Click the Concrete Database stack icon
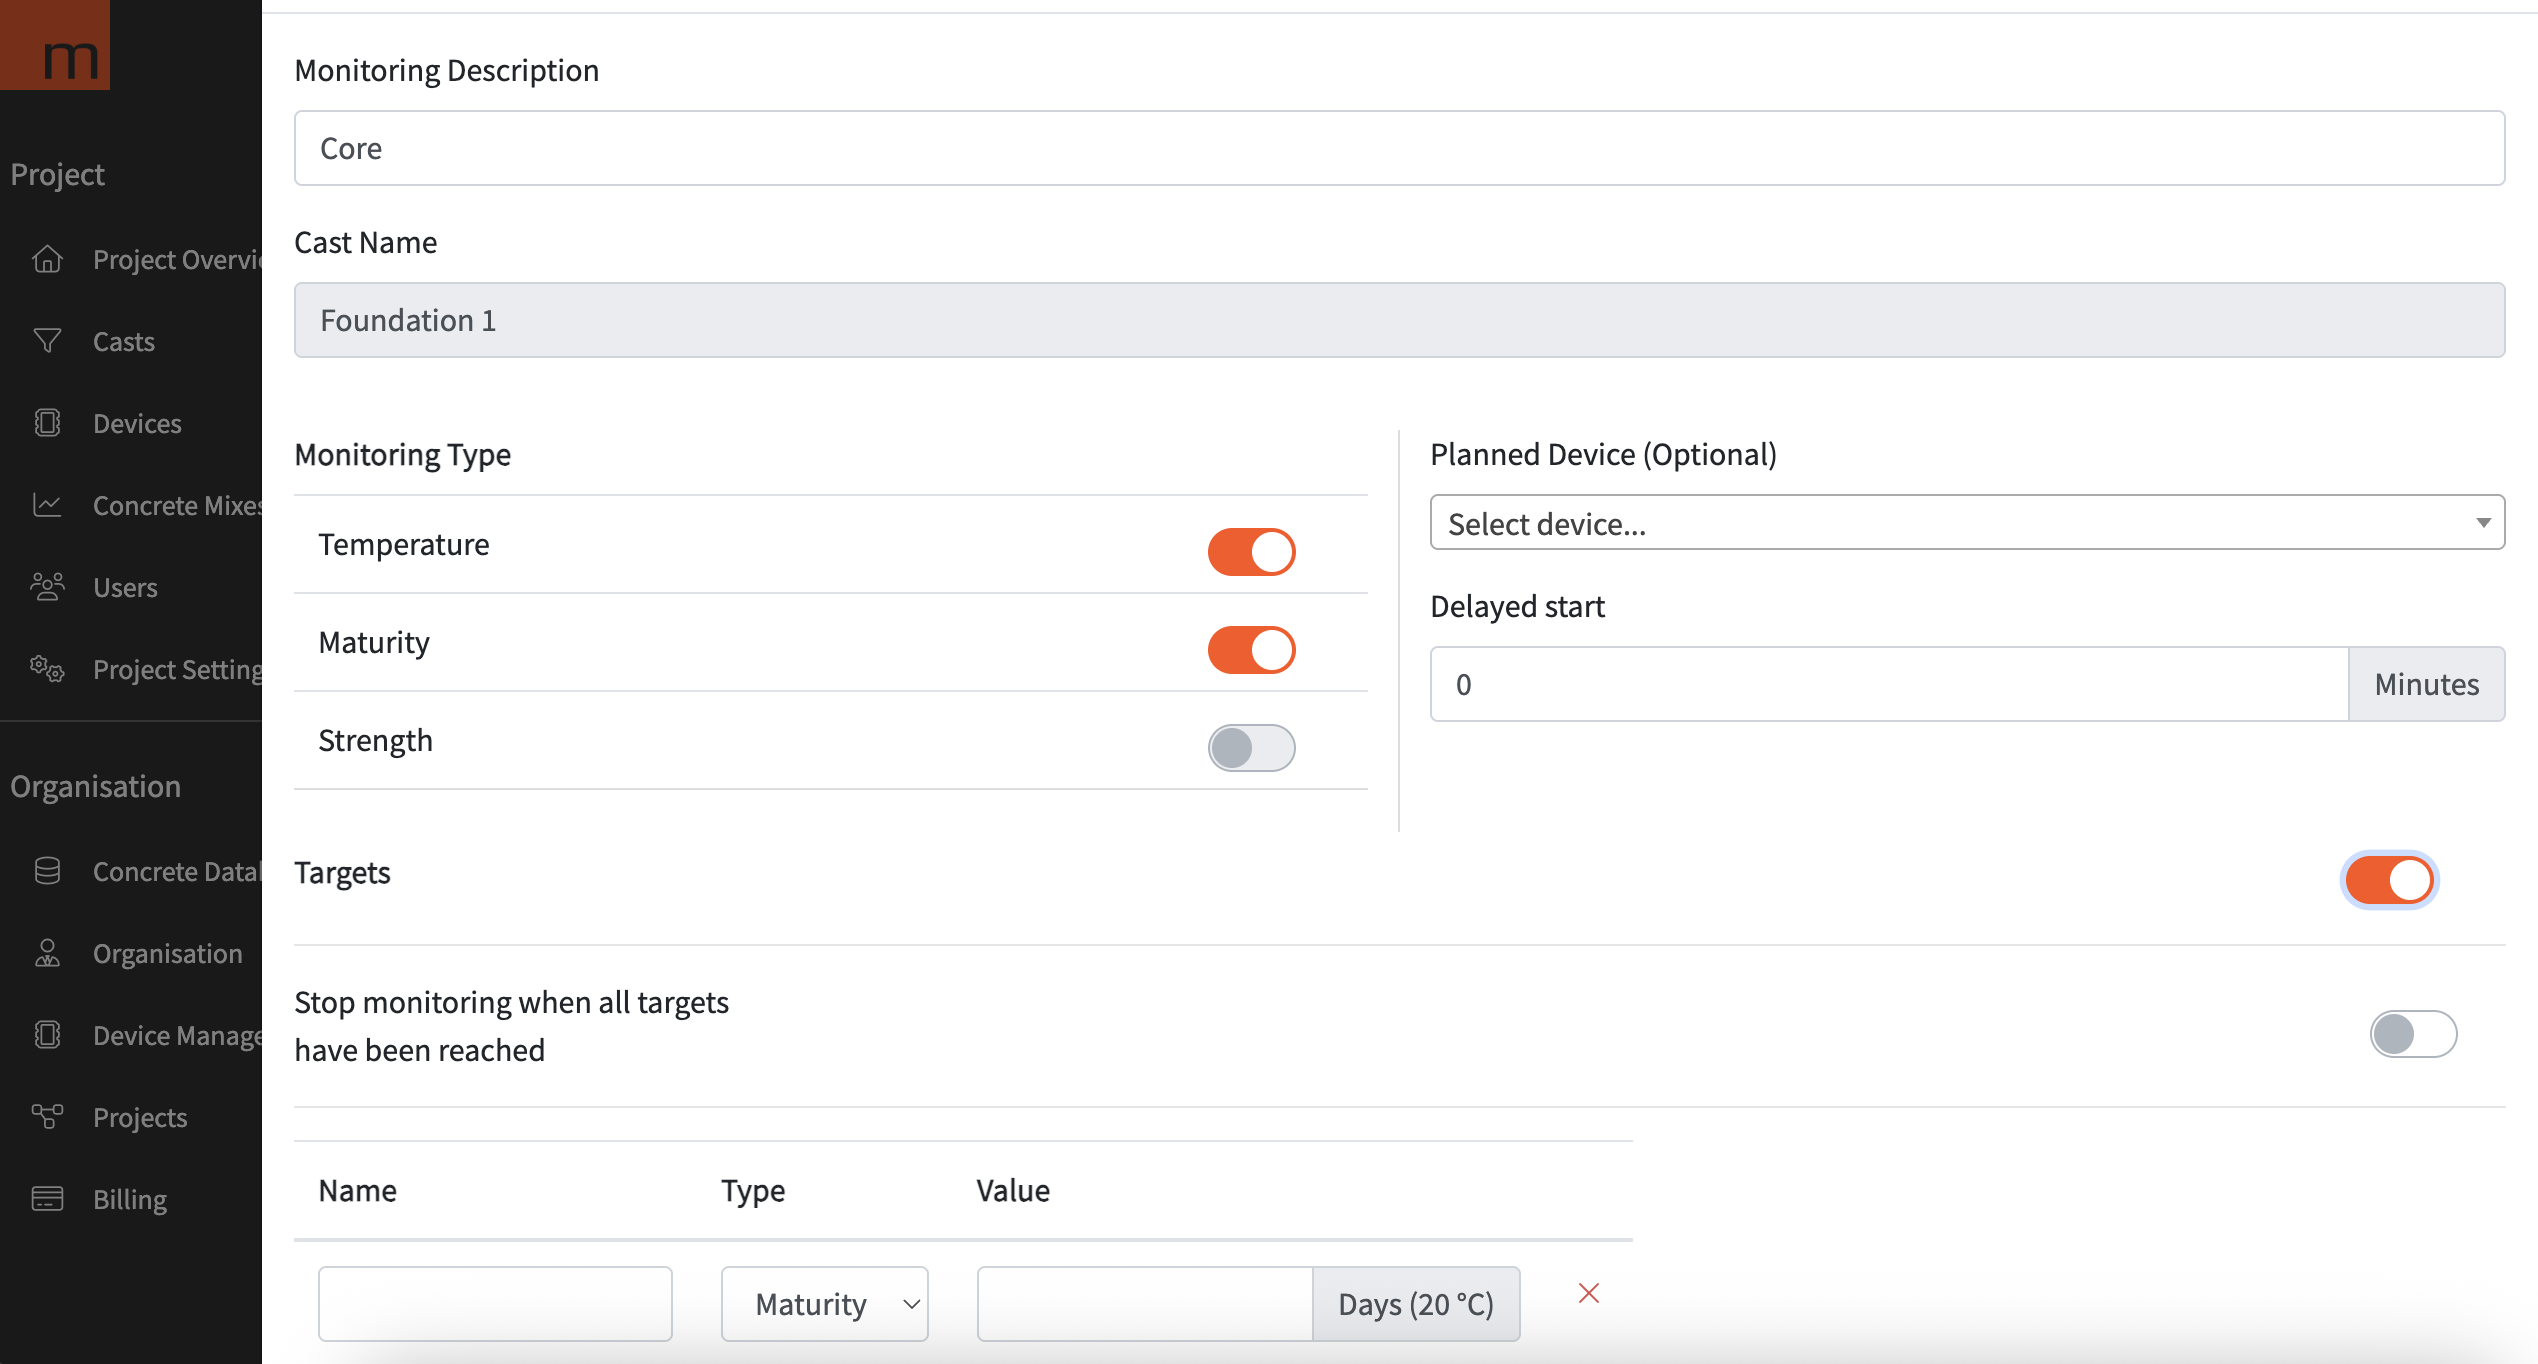The image size is (2538, 1364). pyautogui.click(x=47, y=871)
